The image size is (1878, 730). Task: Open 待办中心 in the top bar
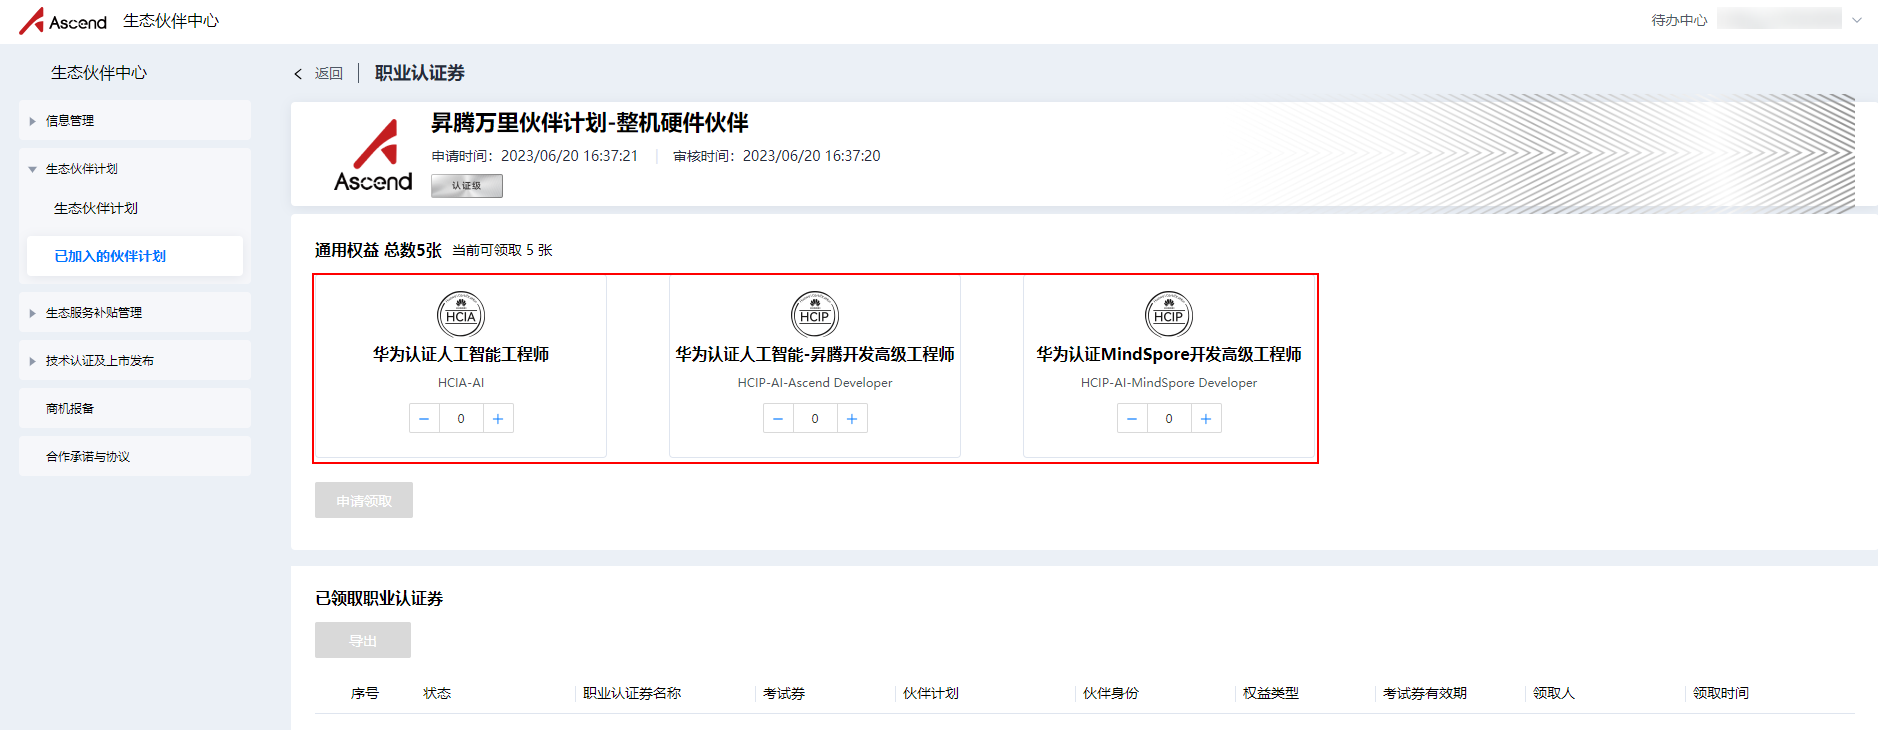coord(1679,20)
